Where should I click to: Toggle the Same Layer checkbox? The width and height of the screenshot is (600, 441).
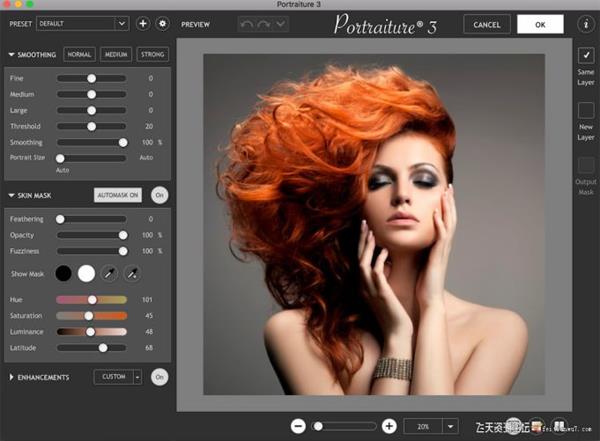point(586,55)
